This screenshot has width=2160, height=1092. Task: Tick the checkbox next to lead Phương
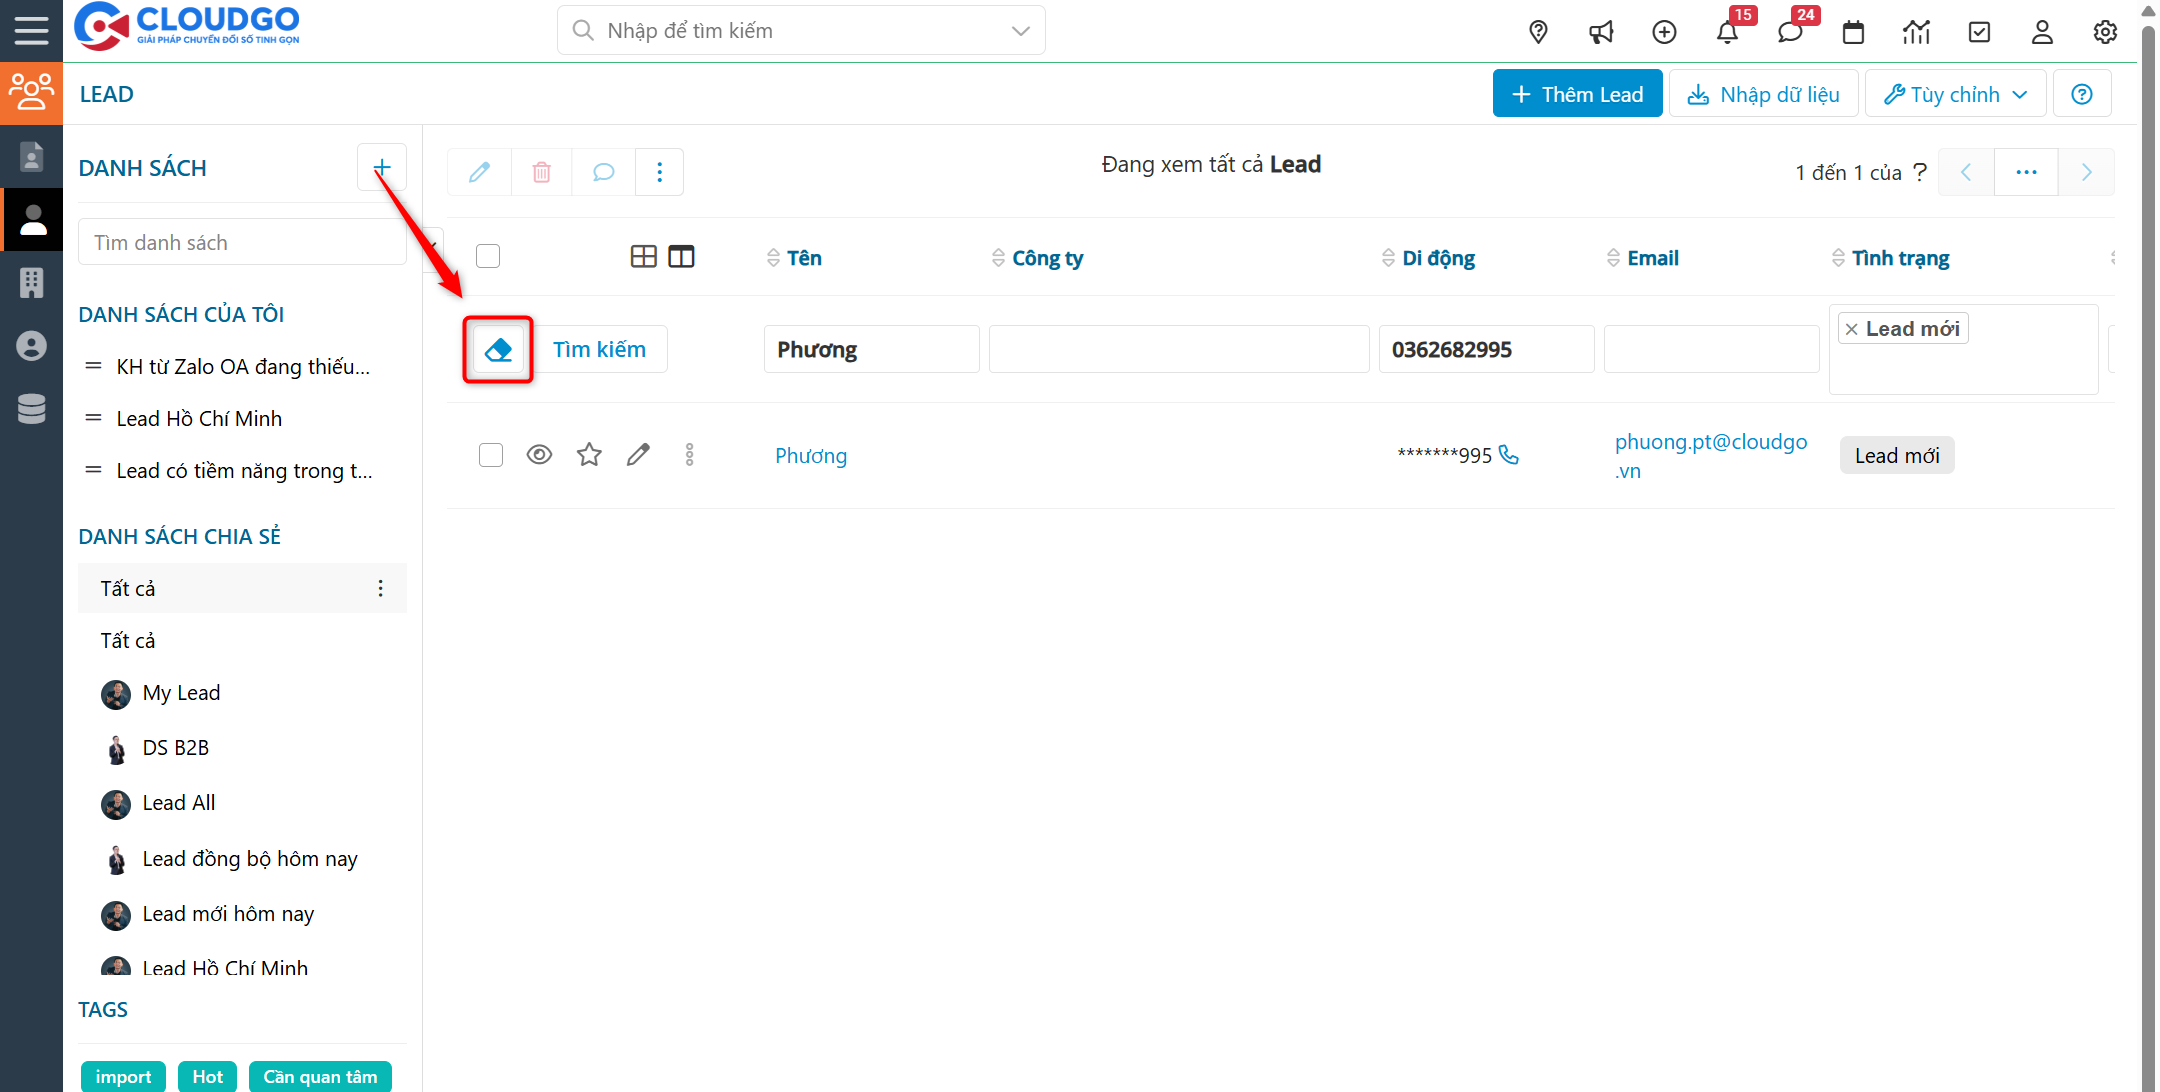tap(491, 454)
